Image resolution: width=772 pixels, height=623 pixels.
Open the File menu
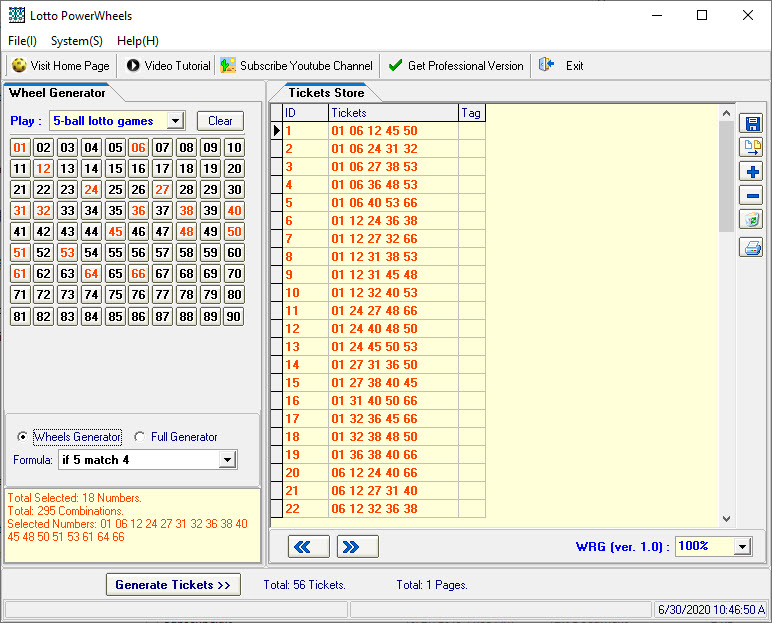(22, 41)
